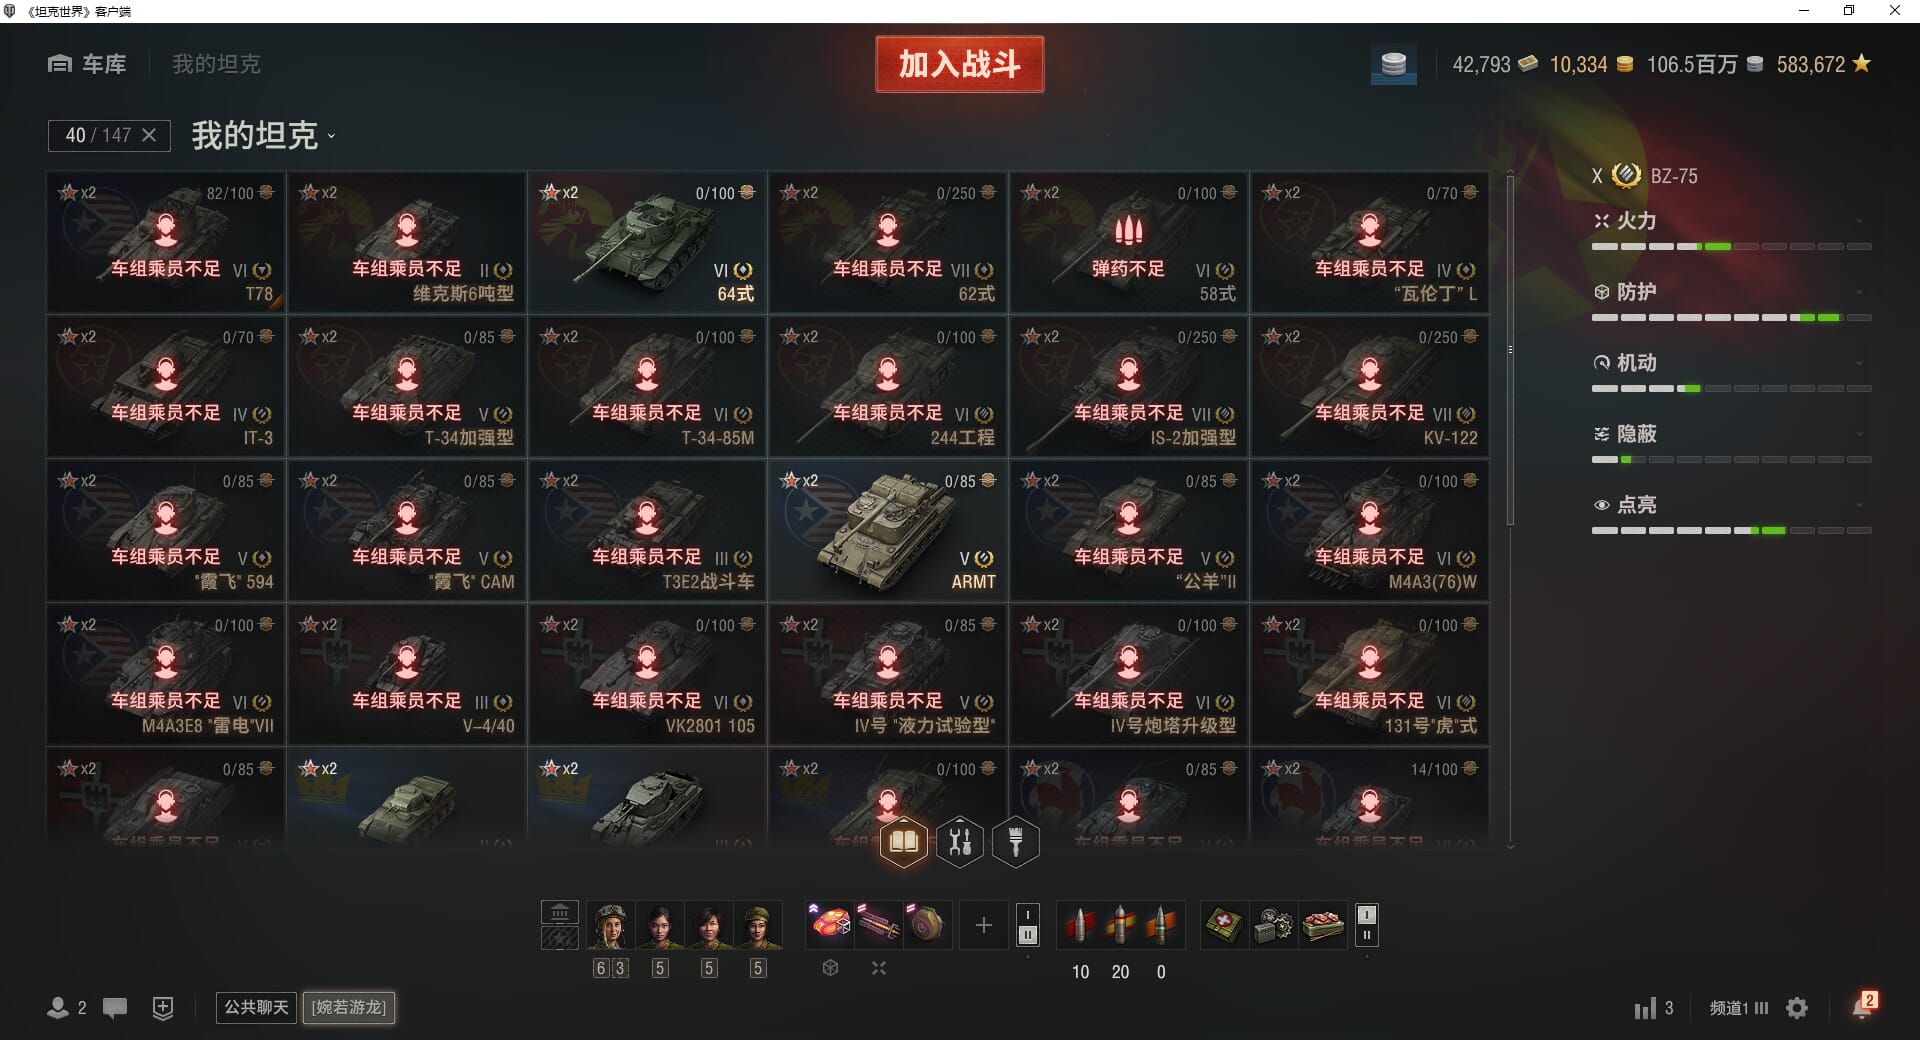Switch consumables loadout to set I

1366,914
